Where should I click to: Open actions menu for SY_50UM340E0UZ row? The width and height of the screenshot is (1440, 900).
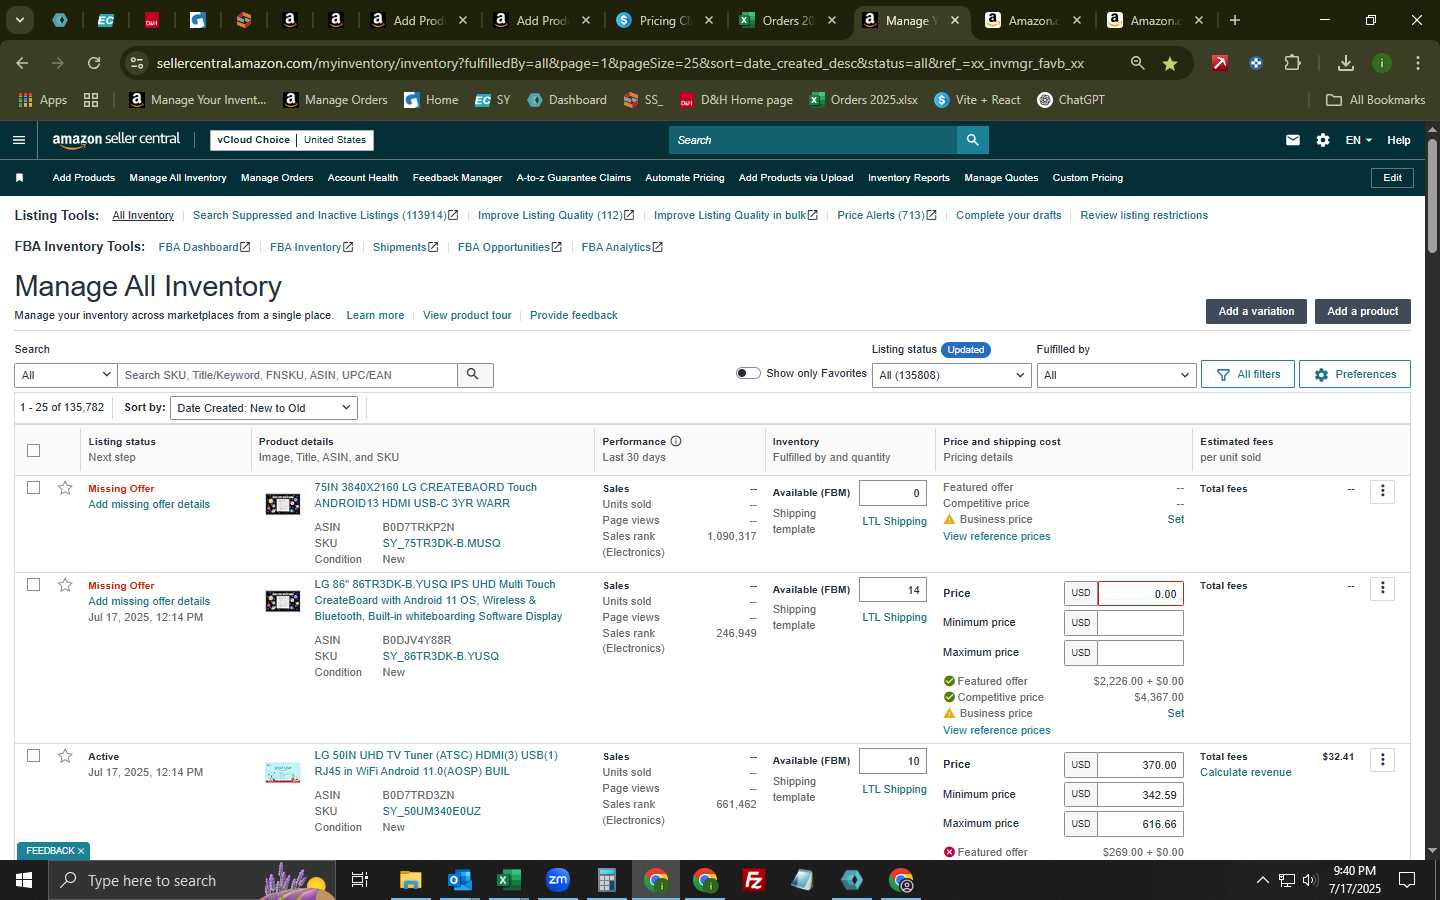1383,760
